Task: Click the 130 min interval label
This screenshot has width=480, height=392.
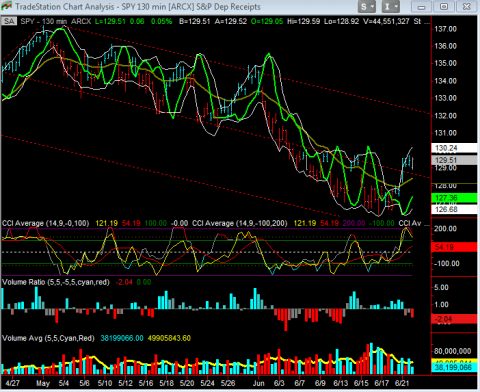Action: click(54, 21)
